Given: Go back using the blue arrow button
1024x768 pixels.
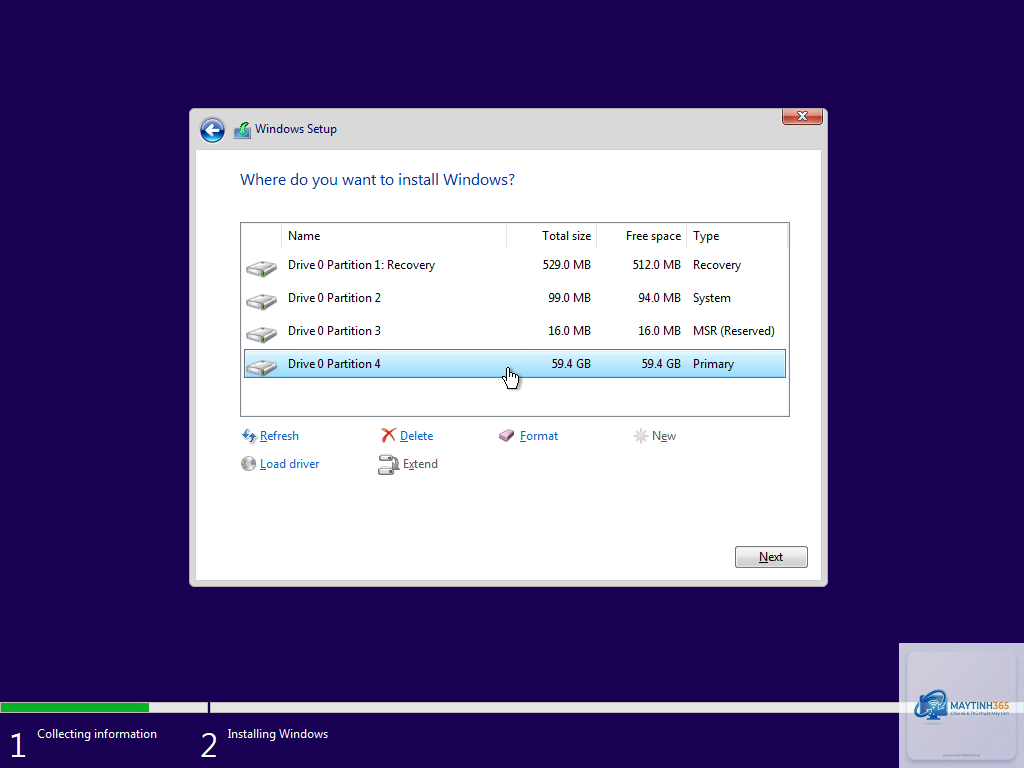Looking at the screenshot, I should pos(212,130).
